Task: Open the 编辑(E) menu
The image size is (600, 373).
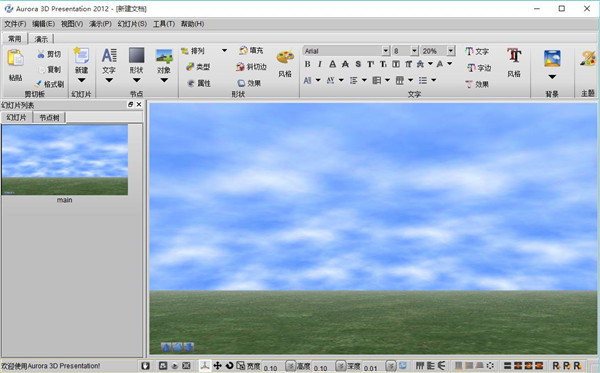Action: tap(43, 24)
